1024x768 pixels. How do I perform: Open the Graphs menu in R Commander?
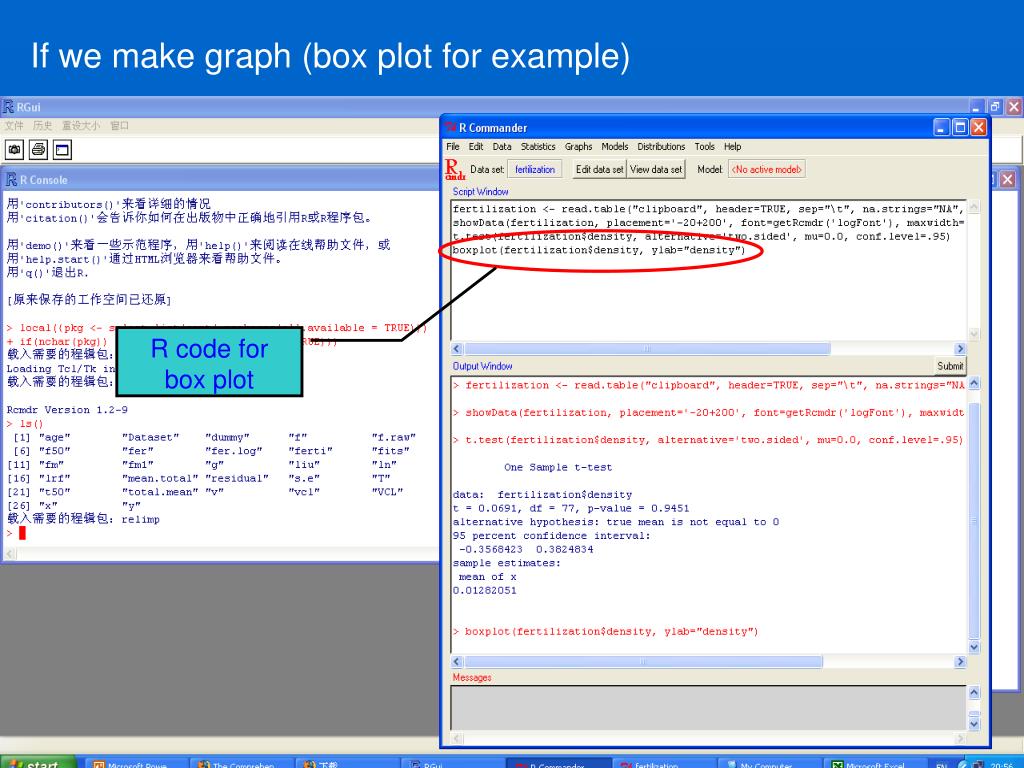pos(579,146)
